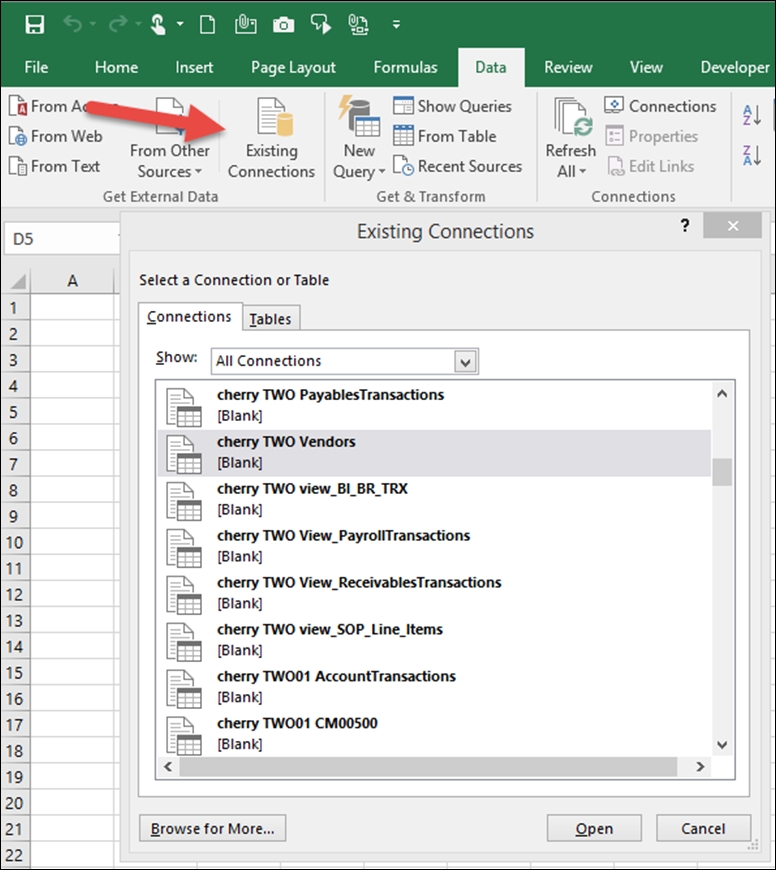Click the dialog Help question mark
This screenshot has width=776, height=870.
point(684,226)
